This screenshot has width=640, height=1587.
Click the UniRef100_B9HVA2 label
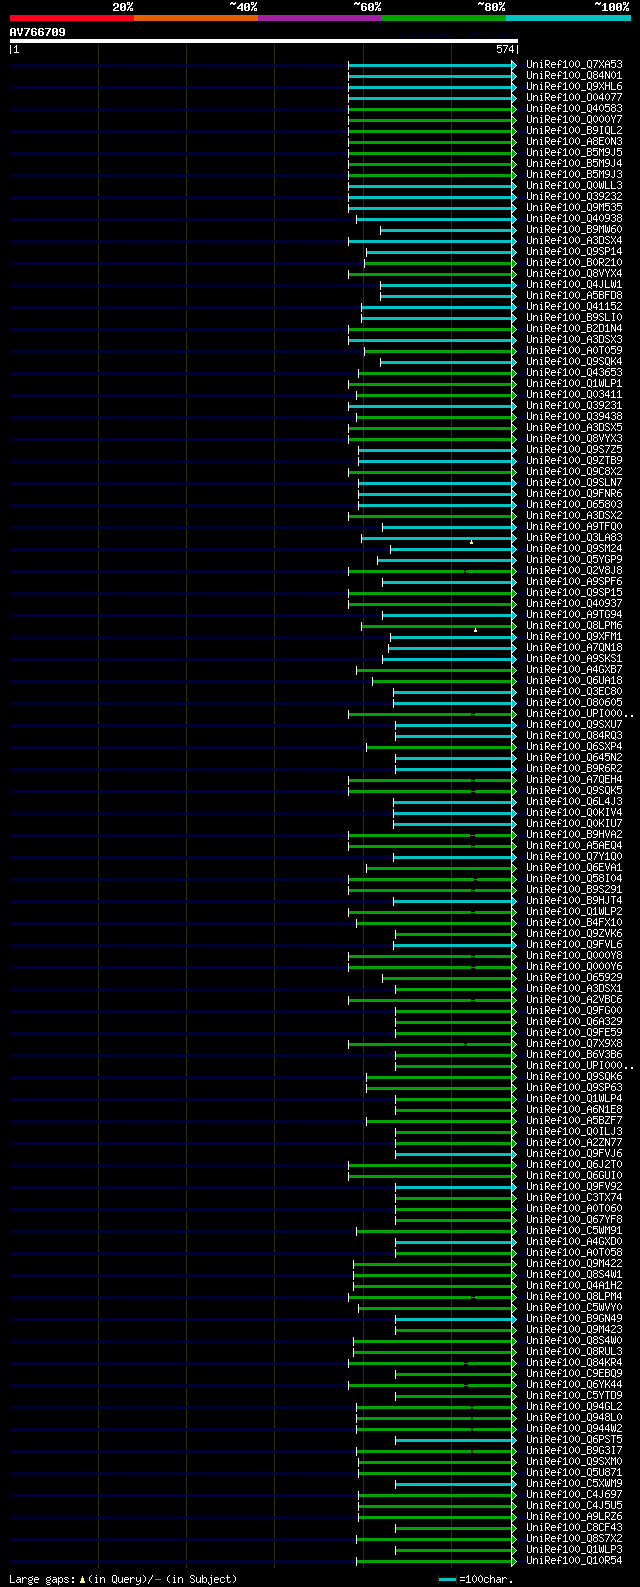[x=574, y=834]
